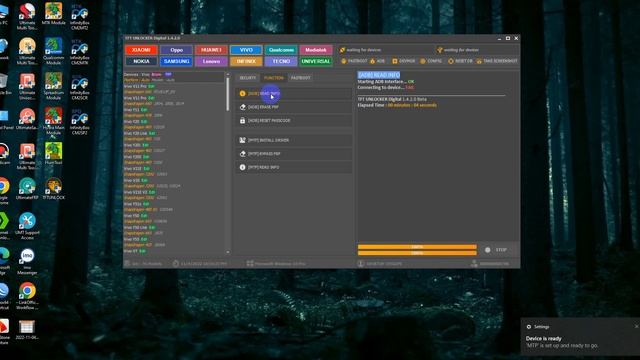
Task: Click the STOP button
Action: point(497,250)
